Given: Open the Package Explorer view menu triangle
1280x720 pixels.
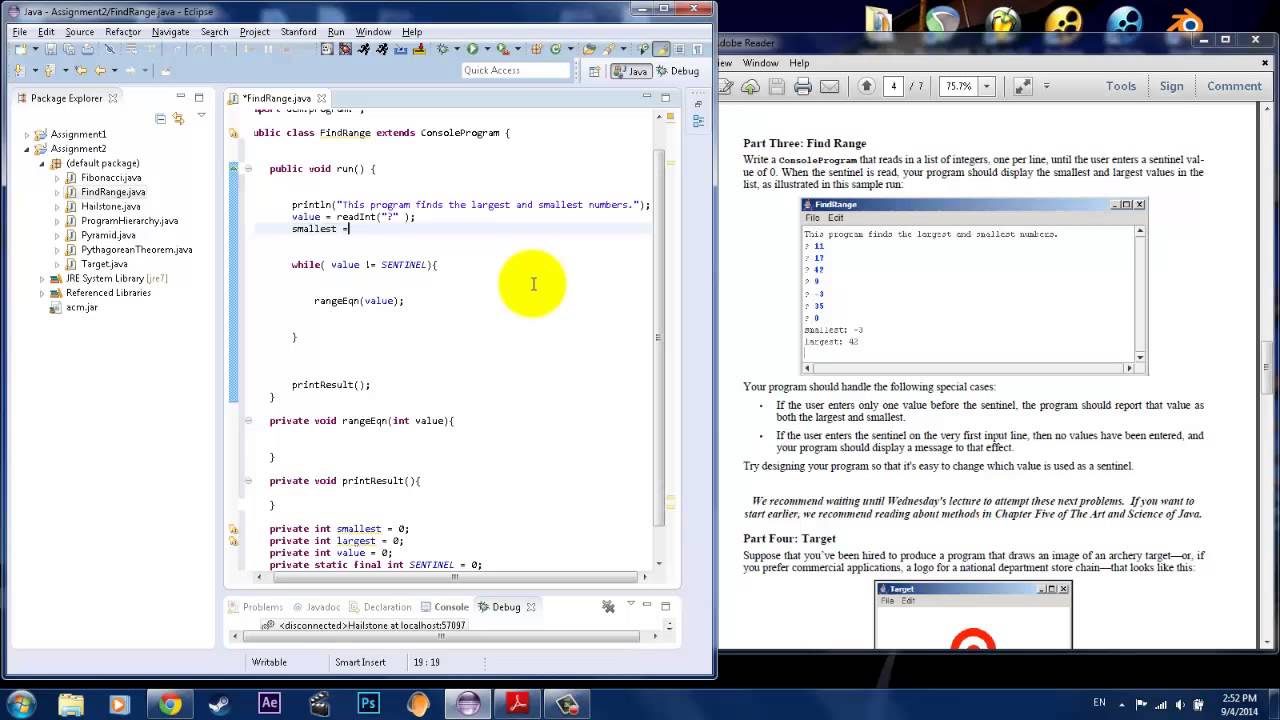Looking at the screenshot, I should click(201, 116).
